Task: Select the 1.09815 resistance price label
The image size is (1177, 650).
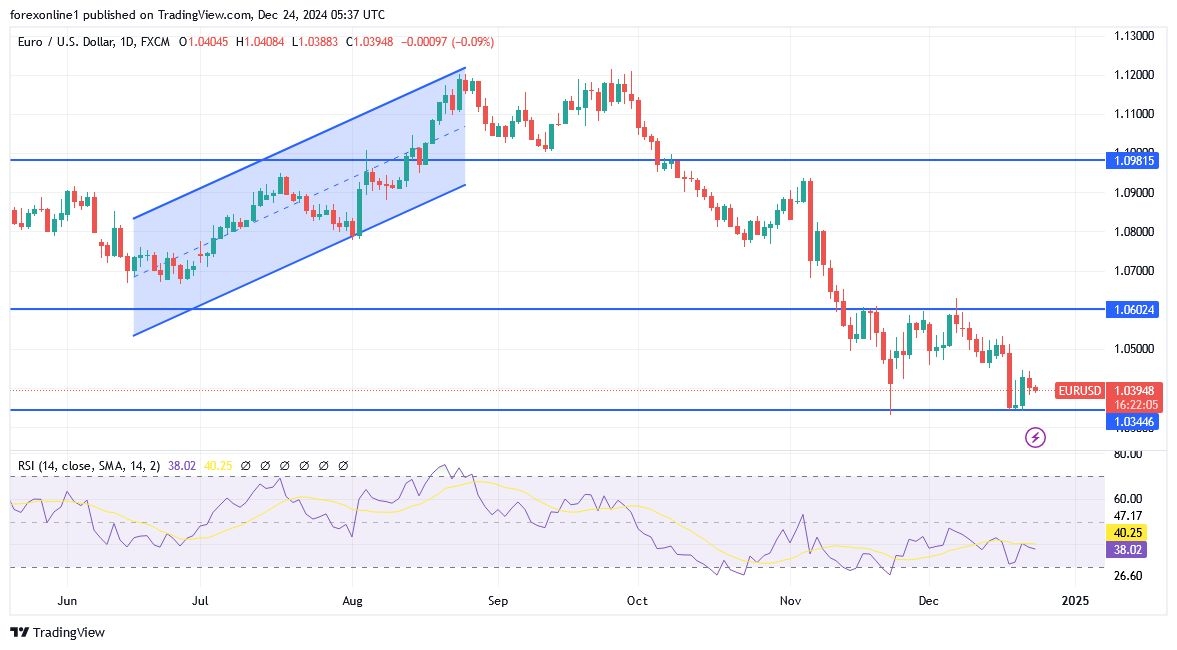Action: click(1133, 160)
